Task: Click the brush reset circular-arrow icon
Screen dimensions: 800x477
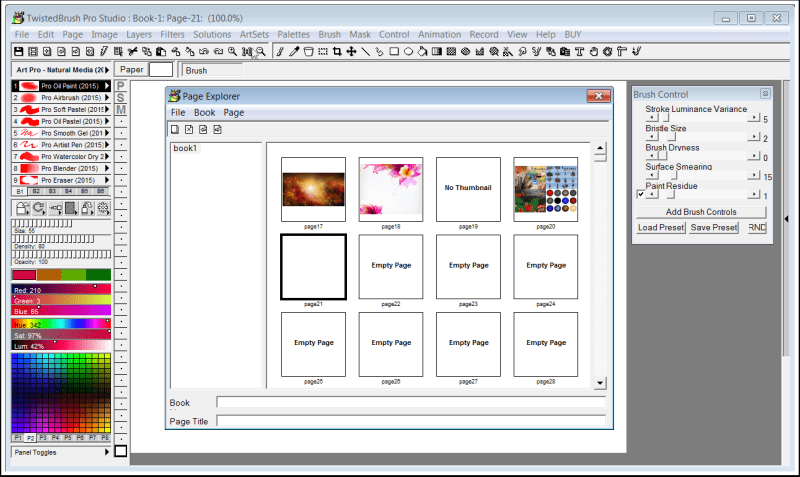Action: point(38,208)
